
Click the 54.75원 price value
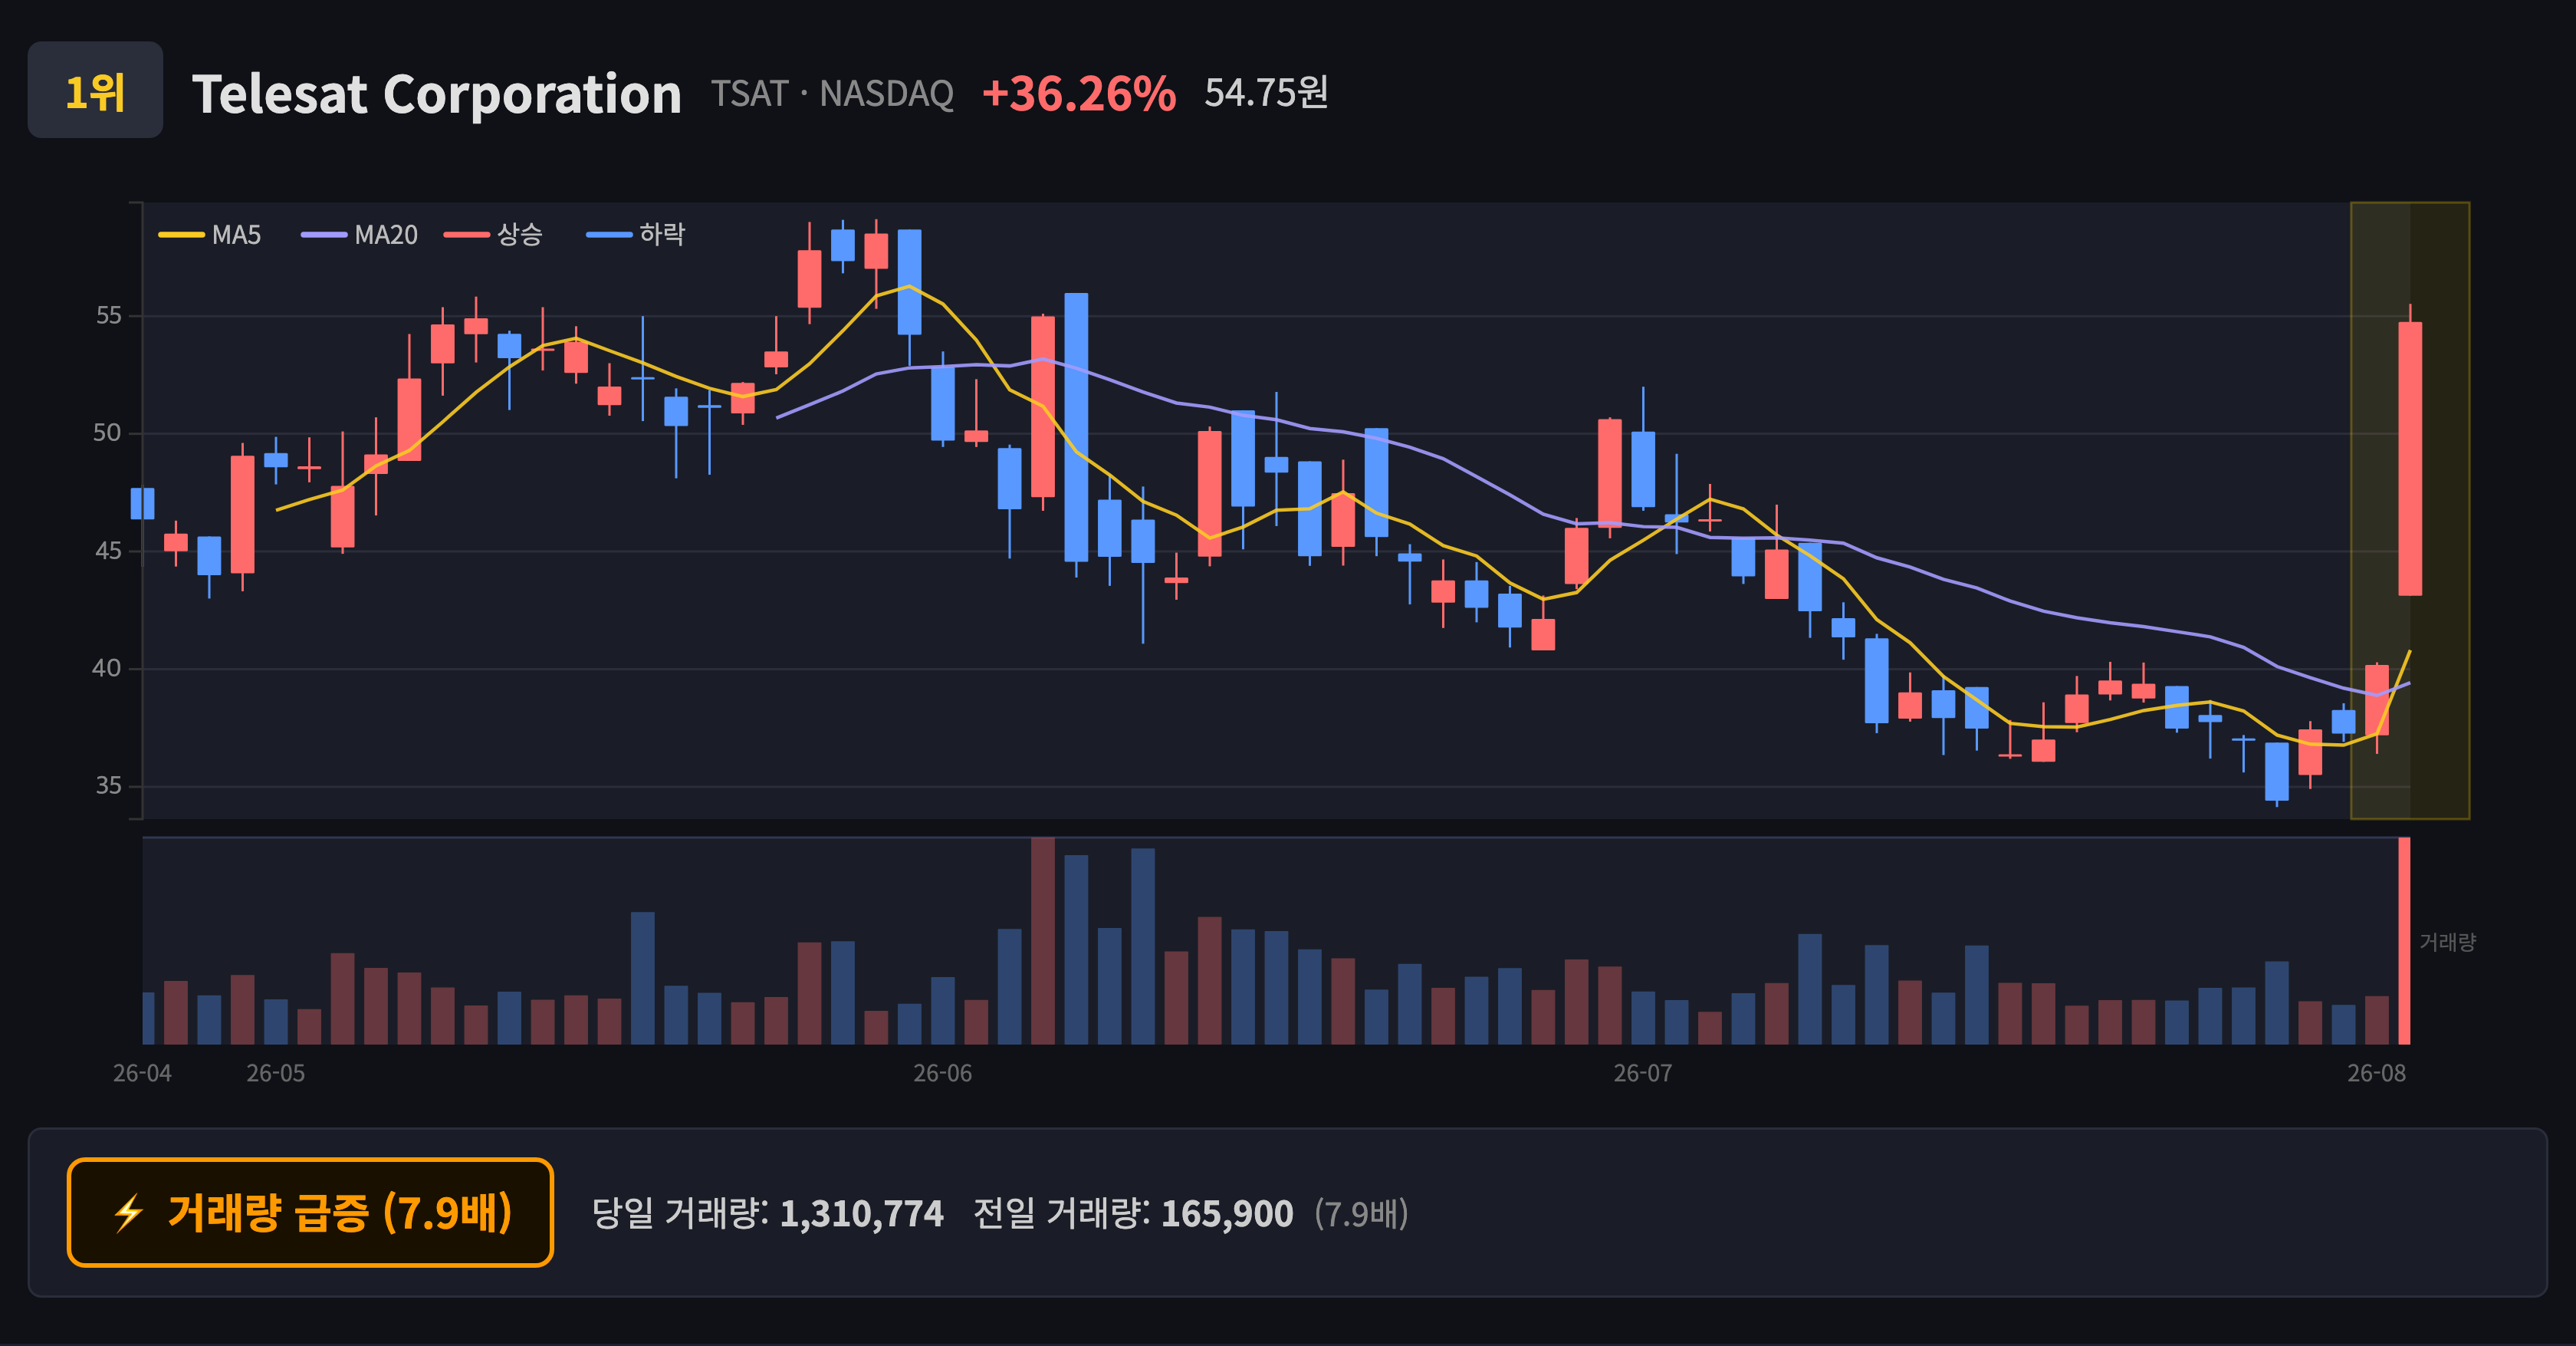(1266, 92)
